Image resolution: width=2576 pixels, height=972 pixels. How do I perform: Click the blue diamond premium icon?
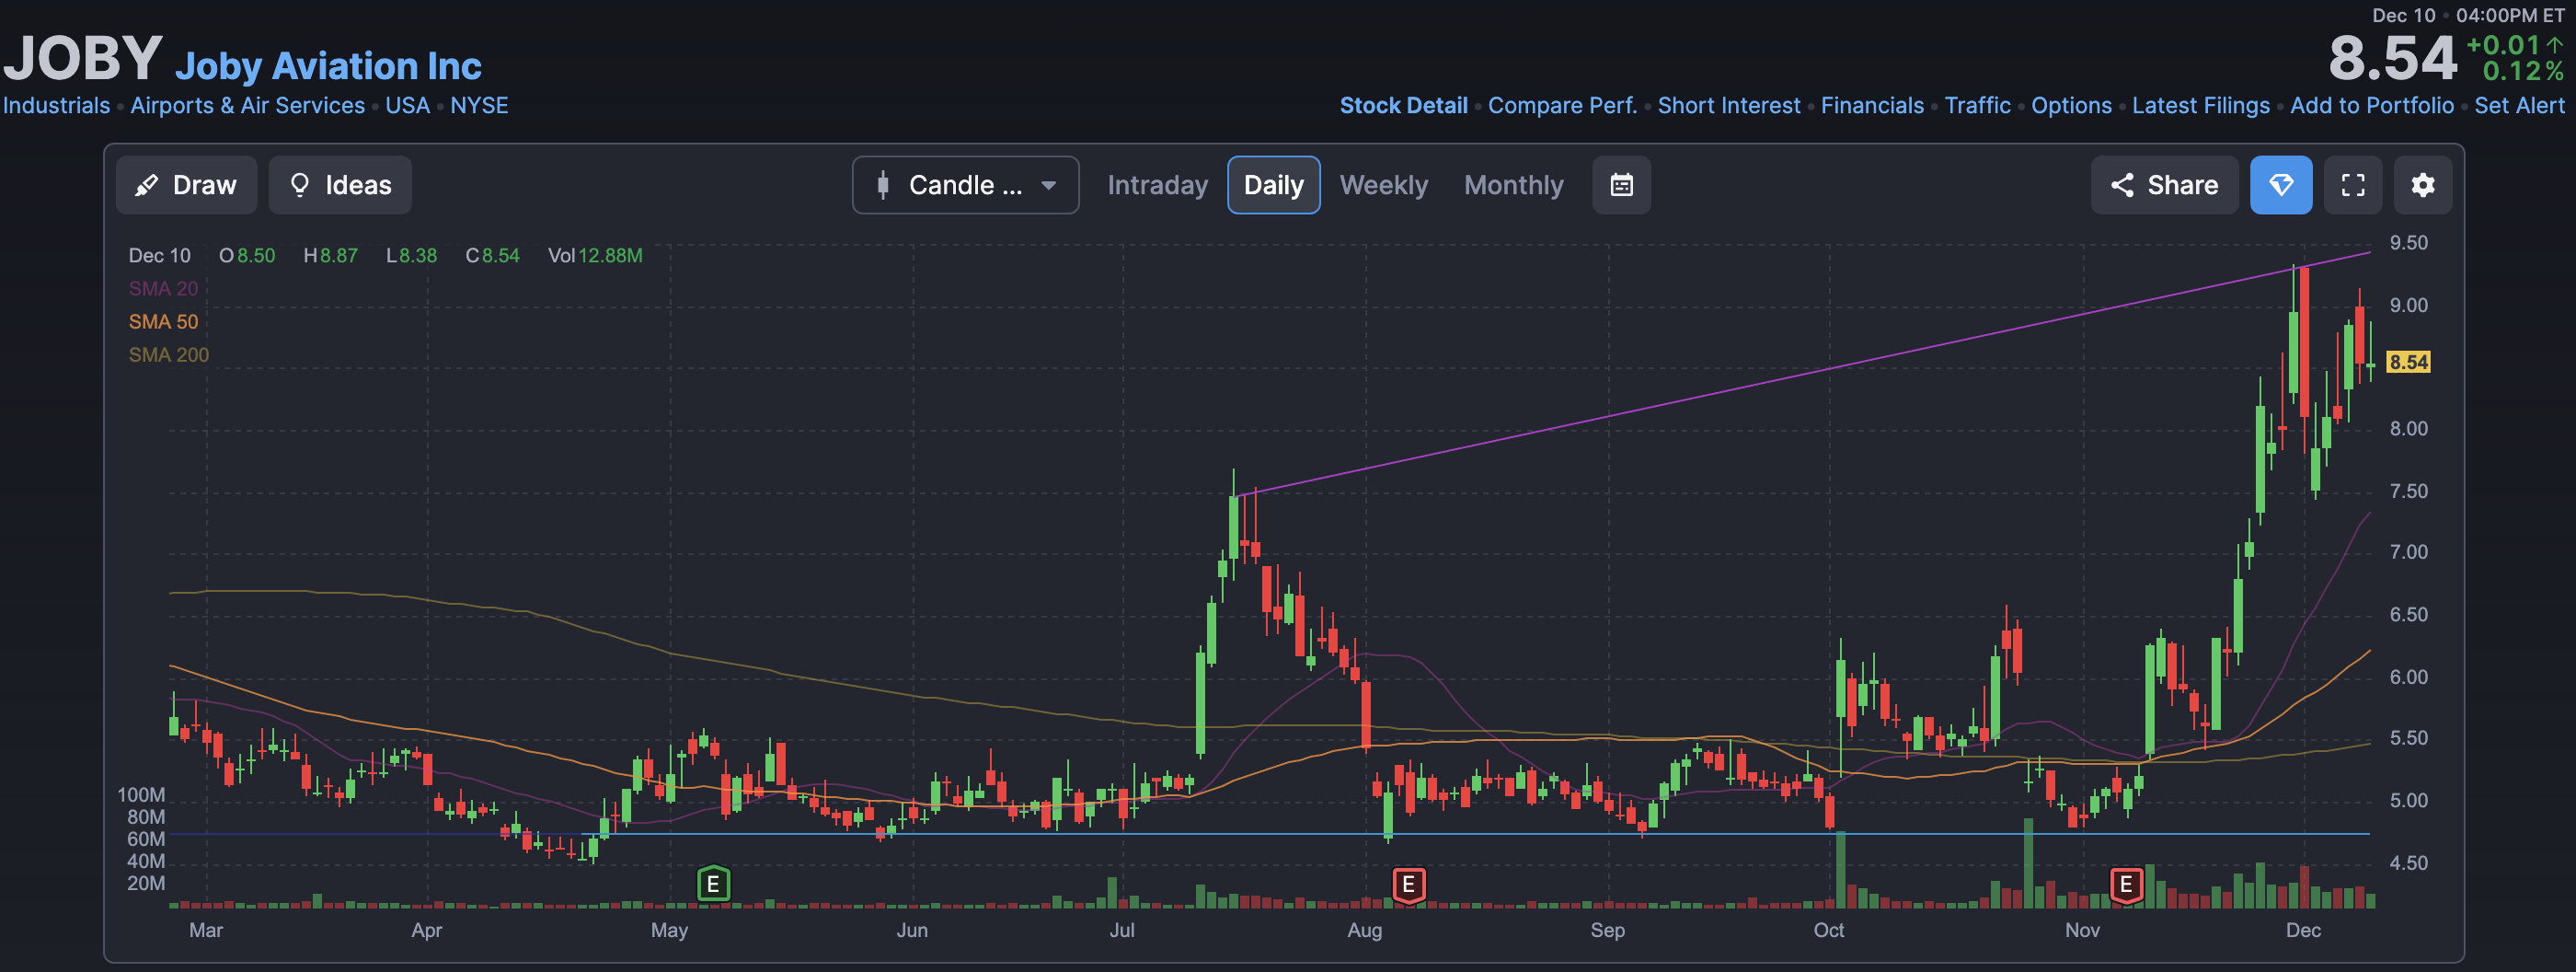2281,185
